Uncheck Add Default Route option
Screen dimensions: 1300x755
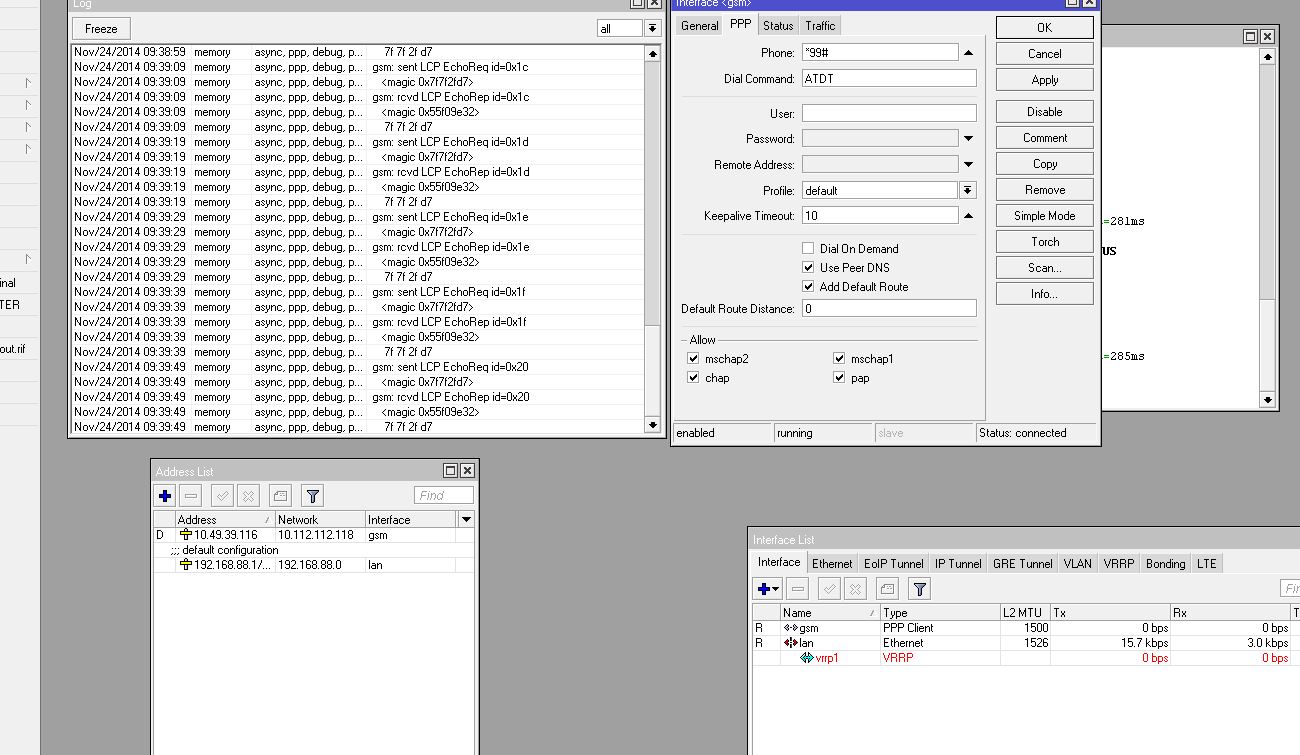click(x=808, y=287)
